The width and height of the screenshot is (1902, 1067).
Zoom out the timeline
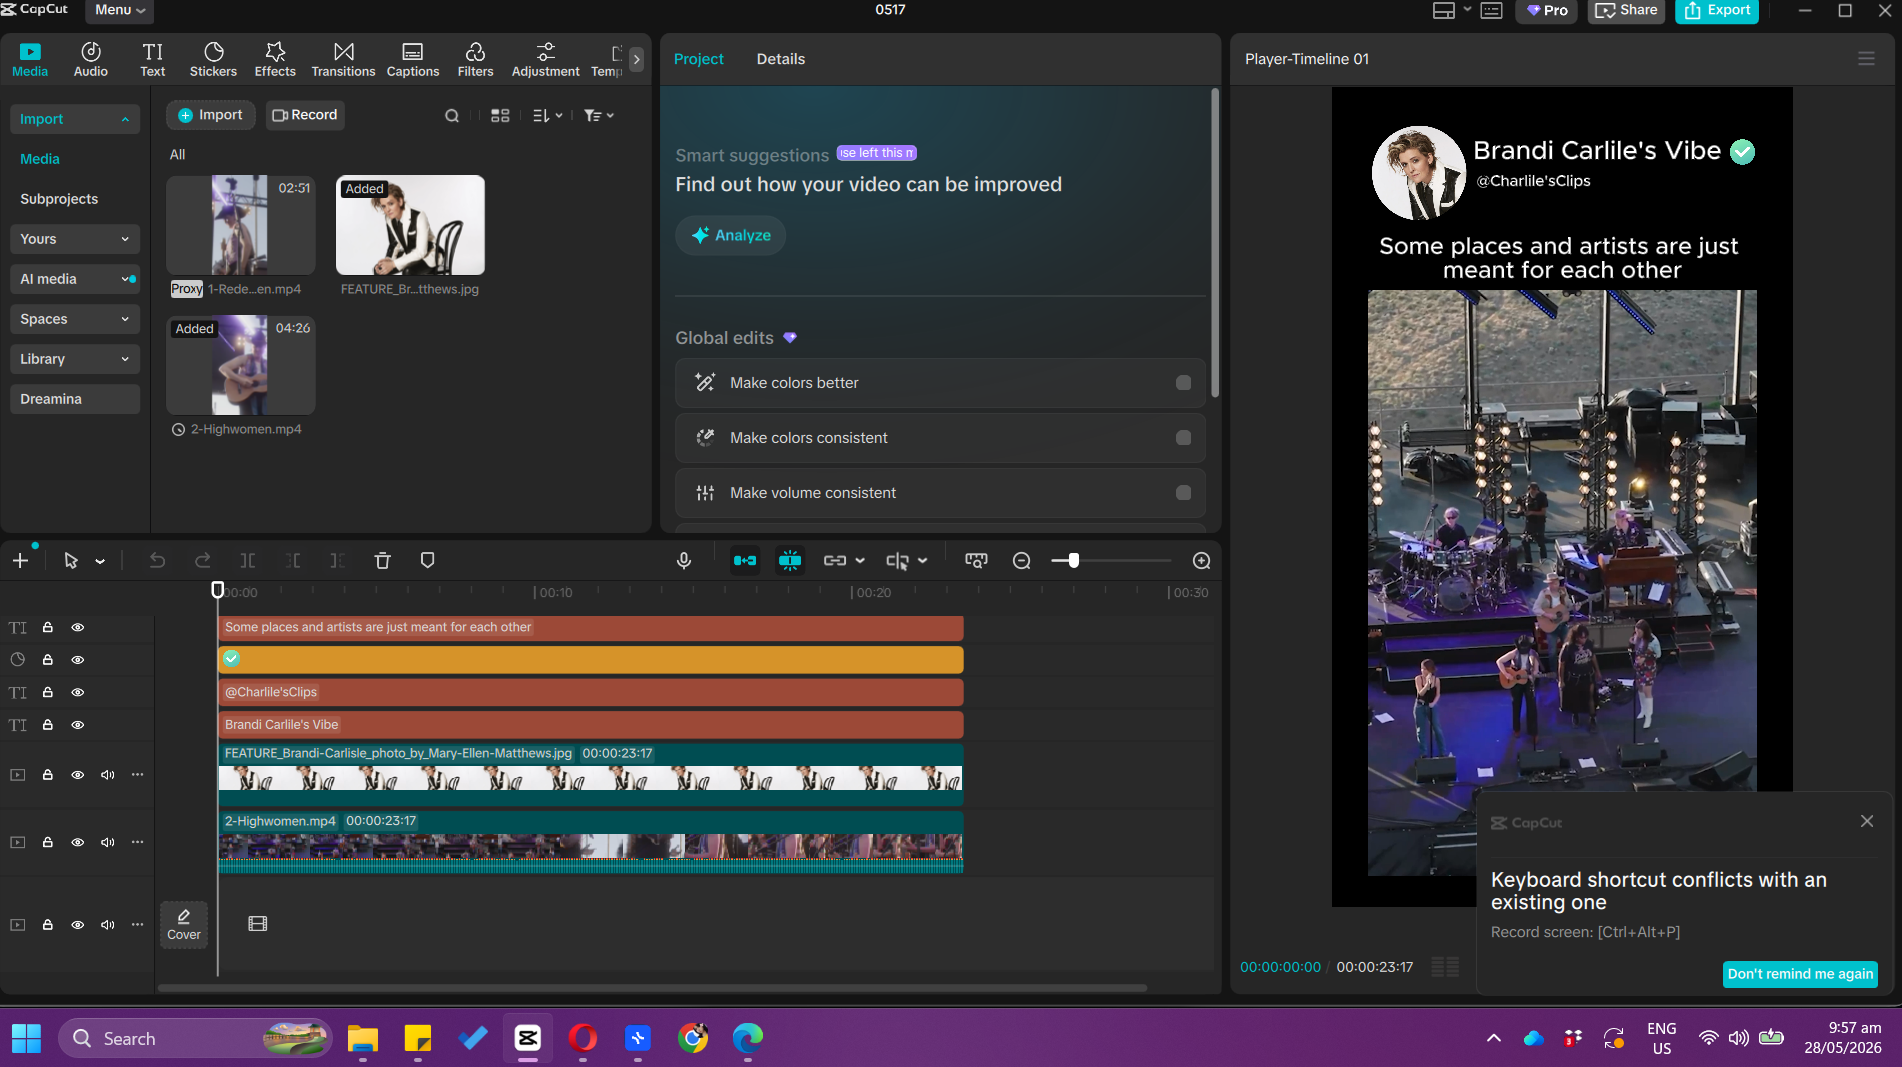tap(1021, 561)
